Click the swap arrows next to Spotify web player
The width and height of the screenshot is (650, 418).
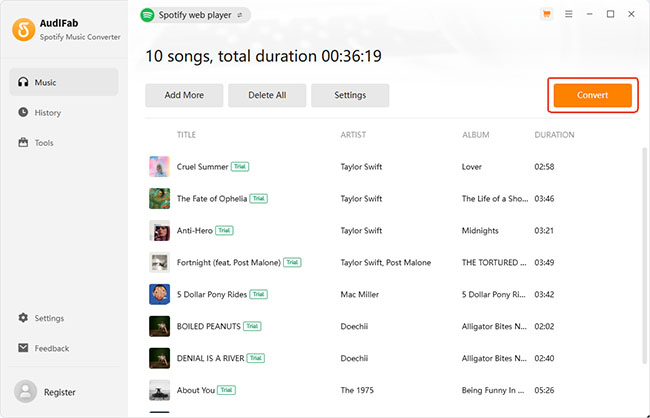[240, 15]
